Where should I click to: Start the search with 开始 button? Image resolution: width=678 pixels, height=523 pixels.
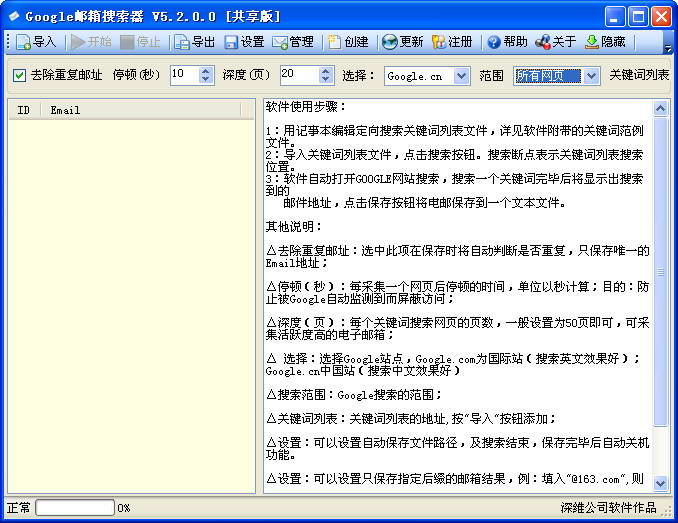(x=91, y=42)
